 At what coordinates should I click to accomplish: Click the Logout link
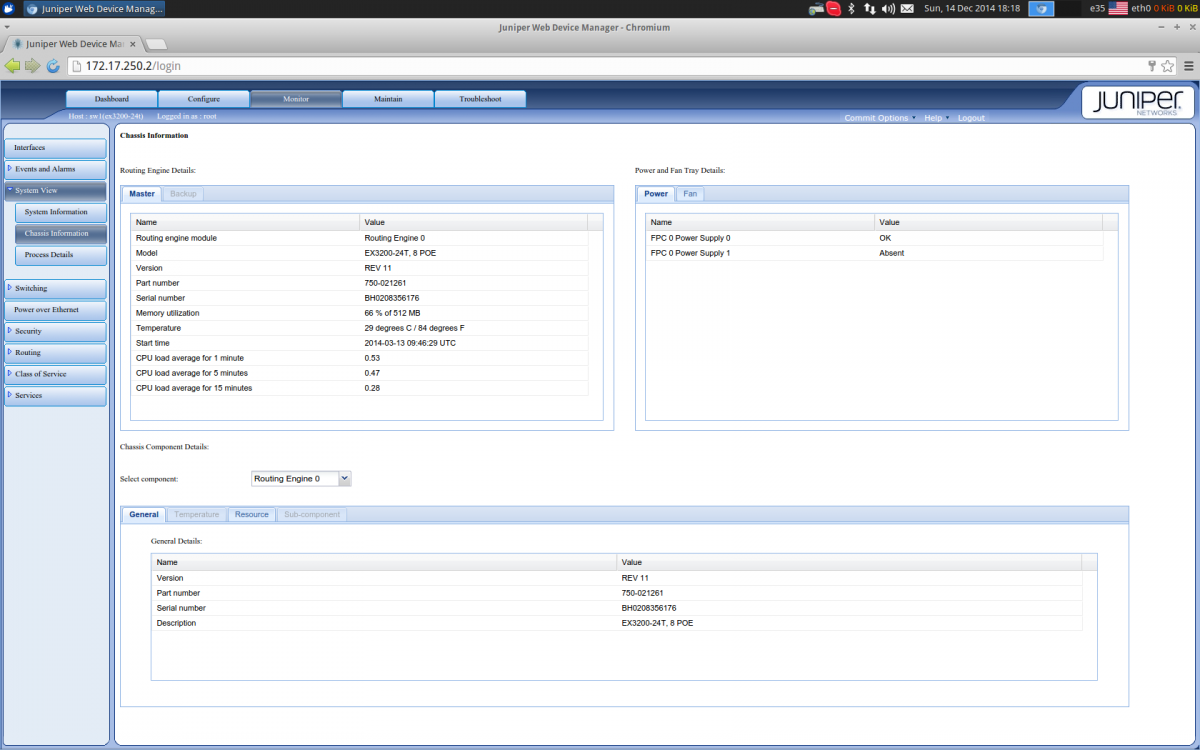pos(971,118)
